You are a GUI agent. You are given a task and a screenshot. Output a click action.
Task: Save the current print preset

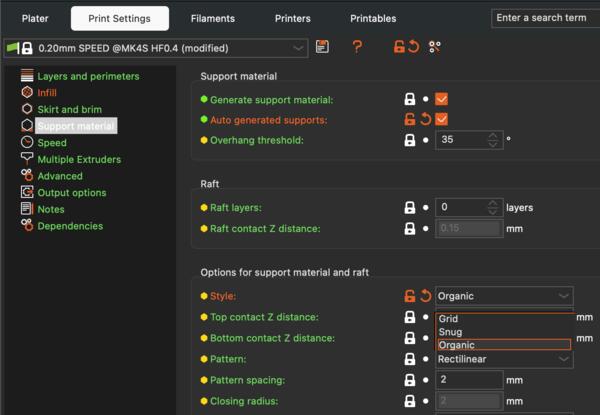322,47
